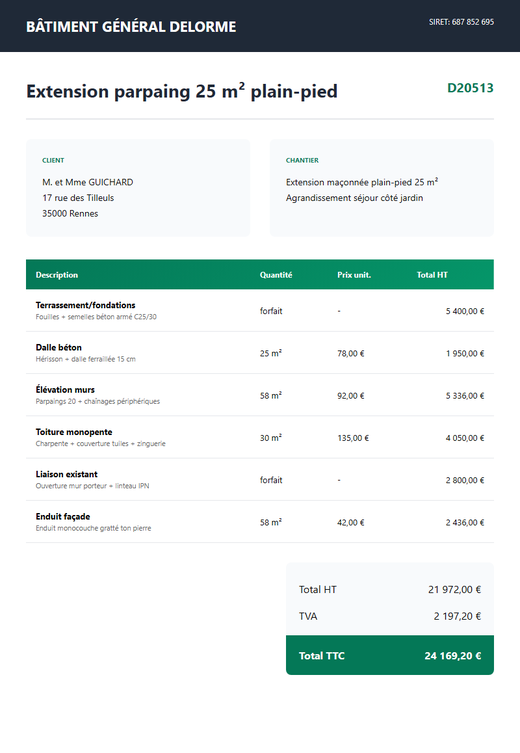This screenshot has height=753, width=520.
Task: Select the Enduit façade quantity 58 m²
Action: 271,522
